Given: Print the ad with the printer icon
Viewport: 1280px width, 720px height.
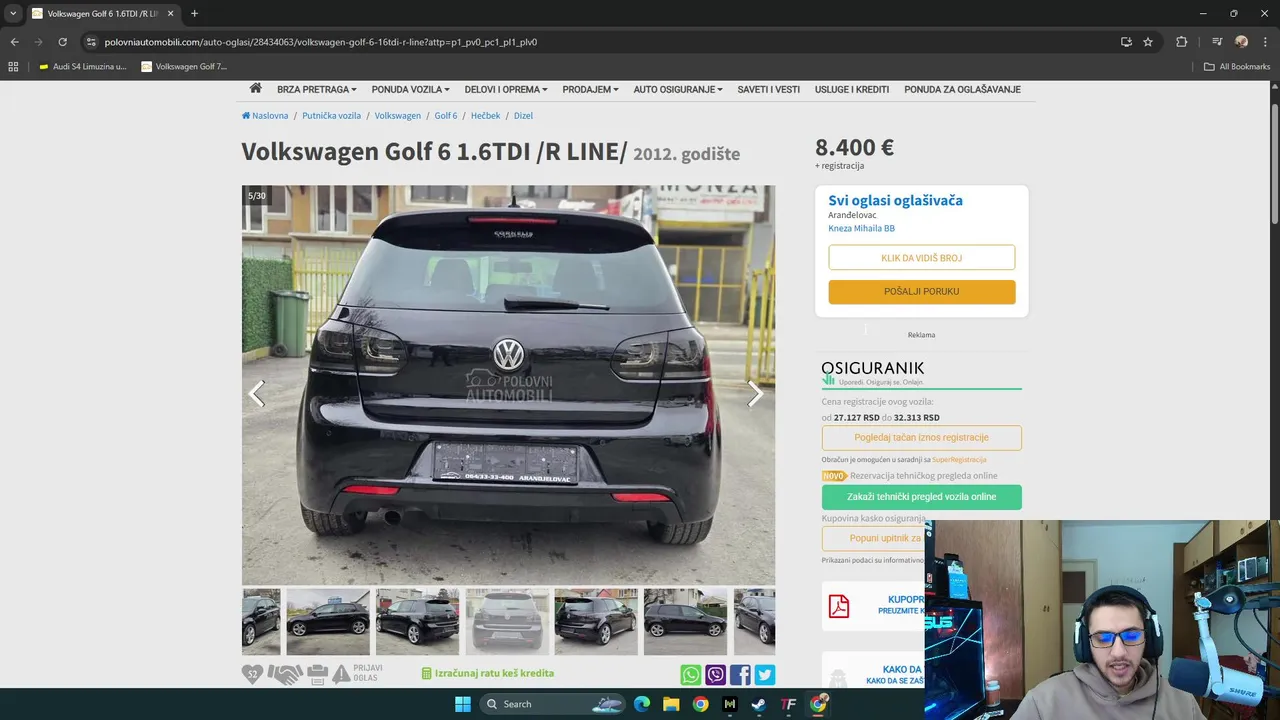Looking at the screenshot, I should tap(318, 675).
